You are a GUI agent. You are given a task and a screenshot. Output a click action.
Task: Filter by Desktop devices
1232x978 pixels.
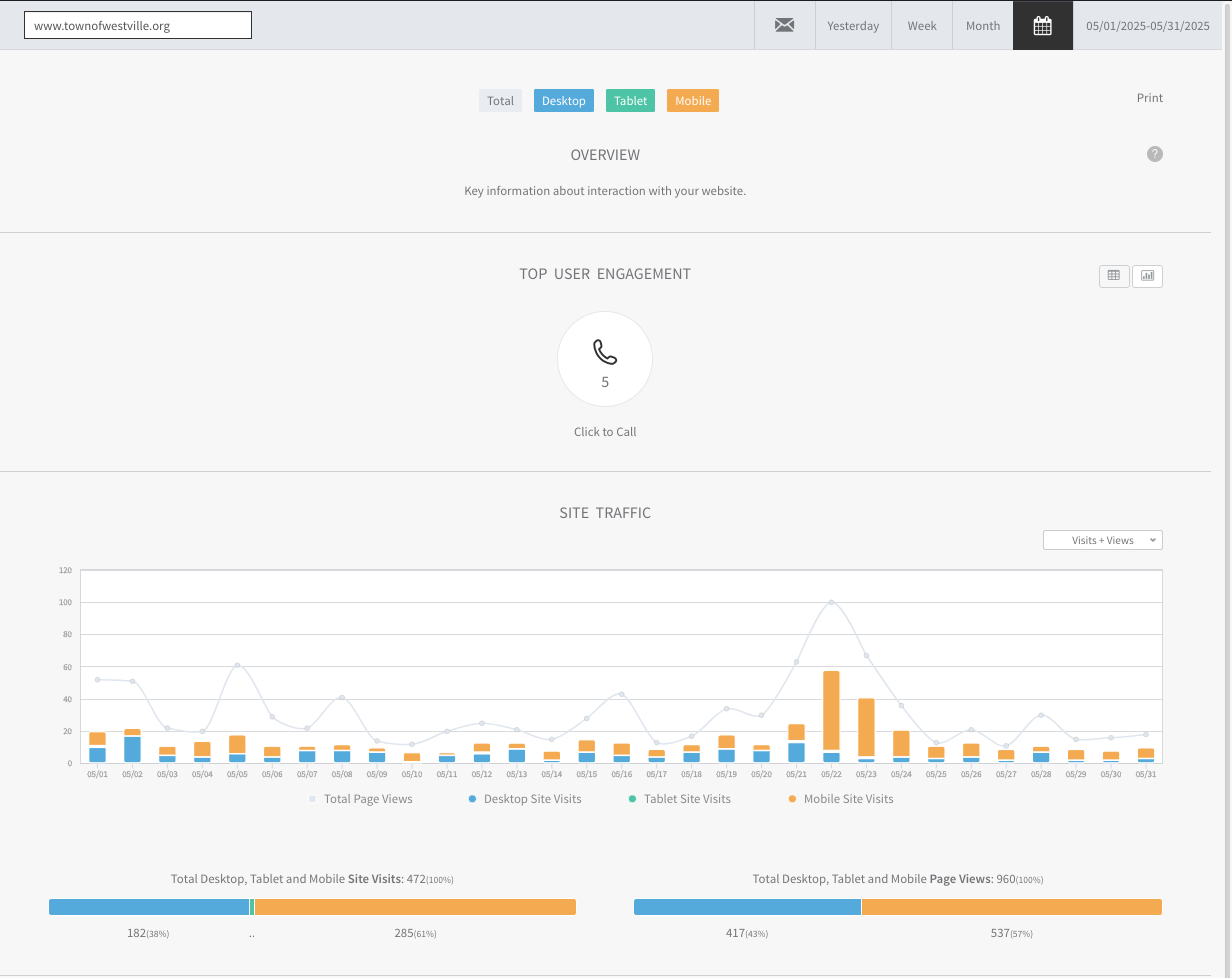(x=564, y=101)
